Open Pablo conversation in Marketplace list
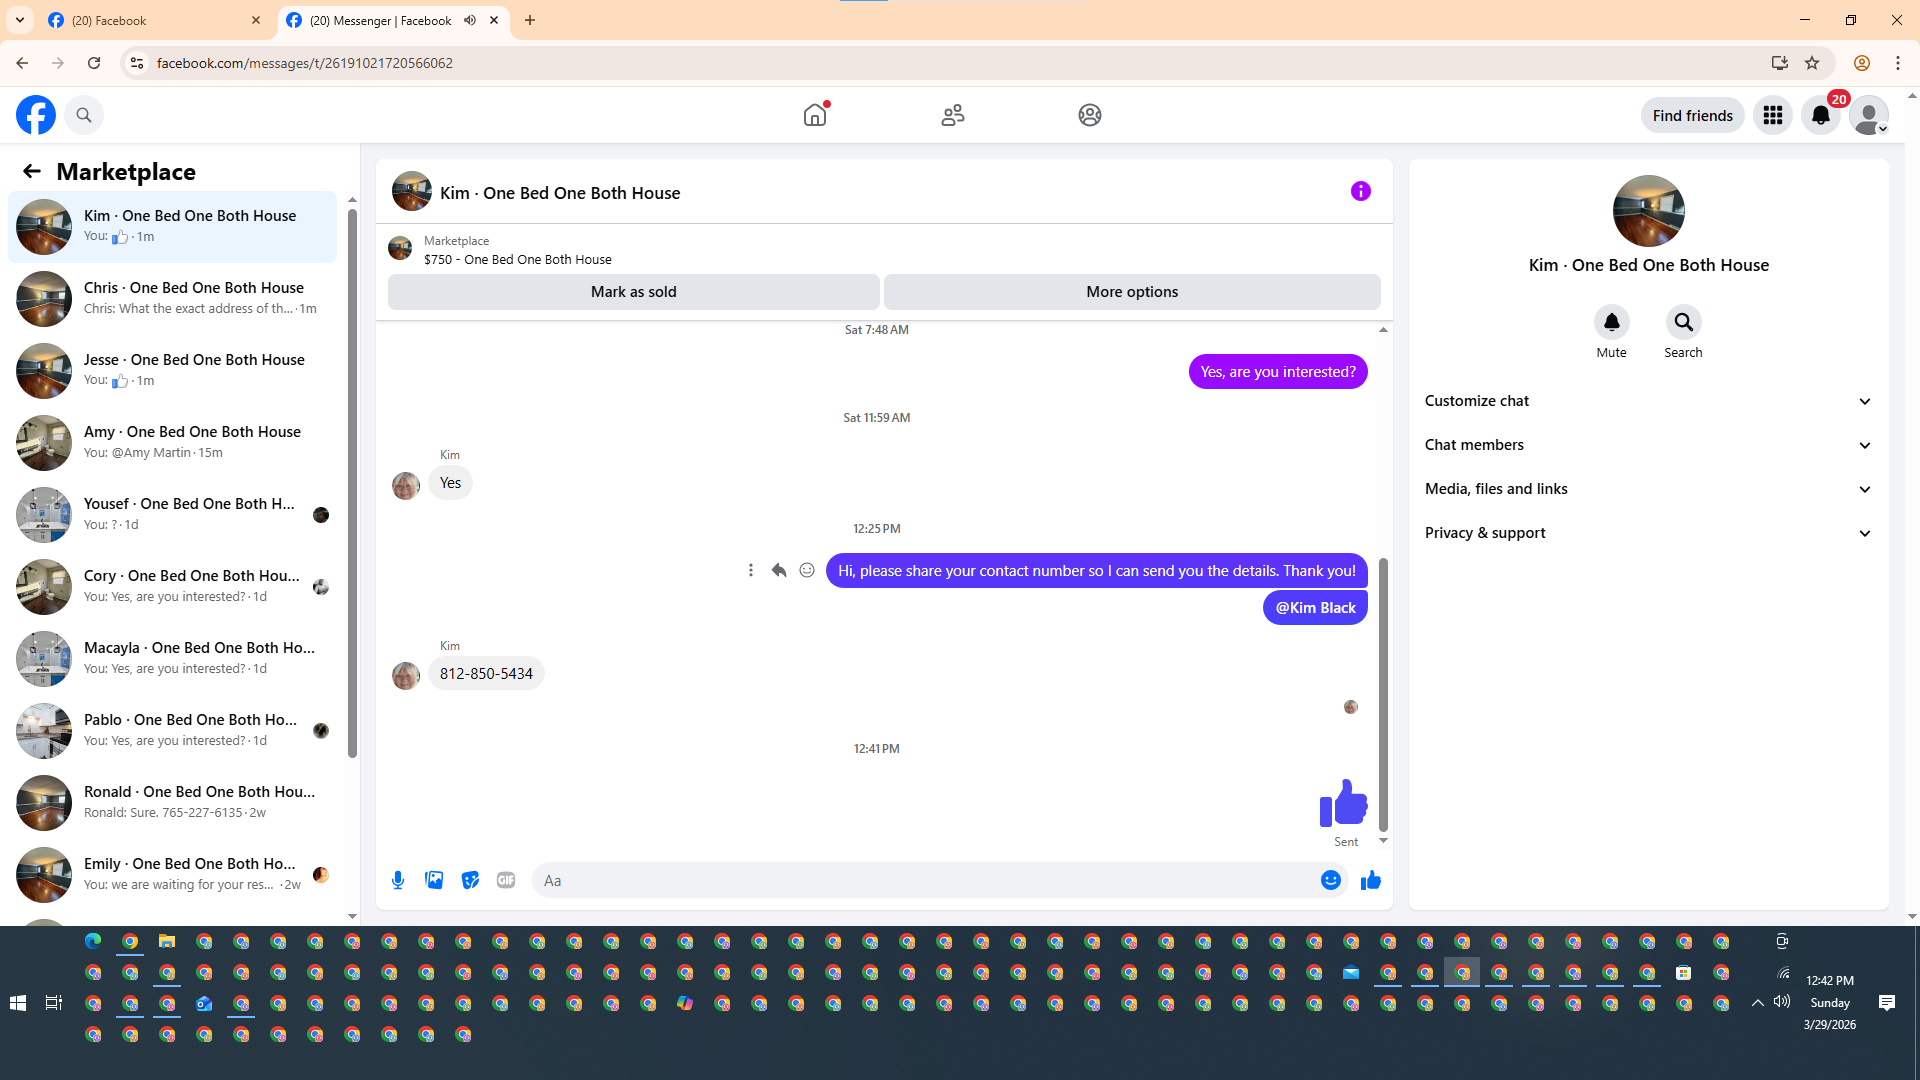The width and height of the screenshot is (1920, 1080). coord(173,730)
